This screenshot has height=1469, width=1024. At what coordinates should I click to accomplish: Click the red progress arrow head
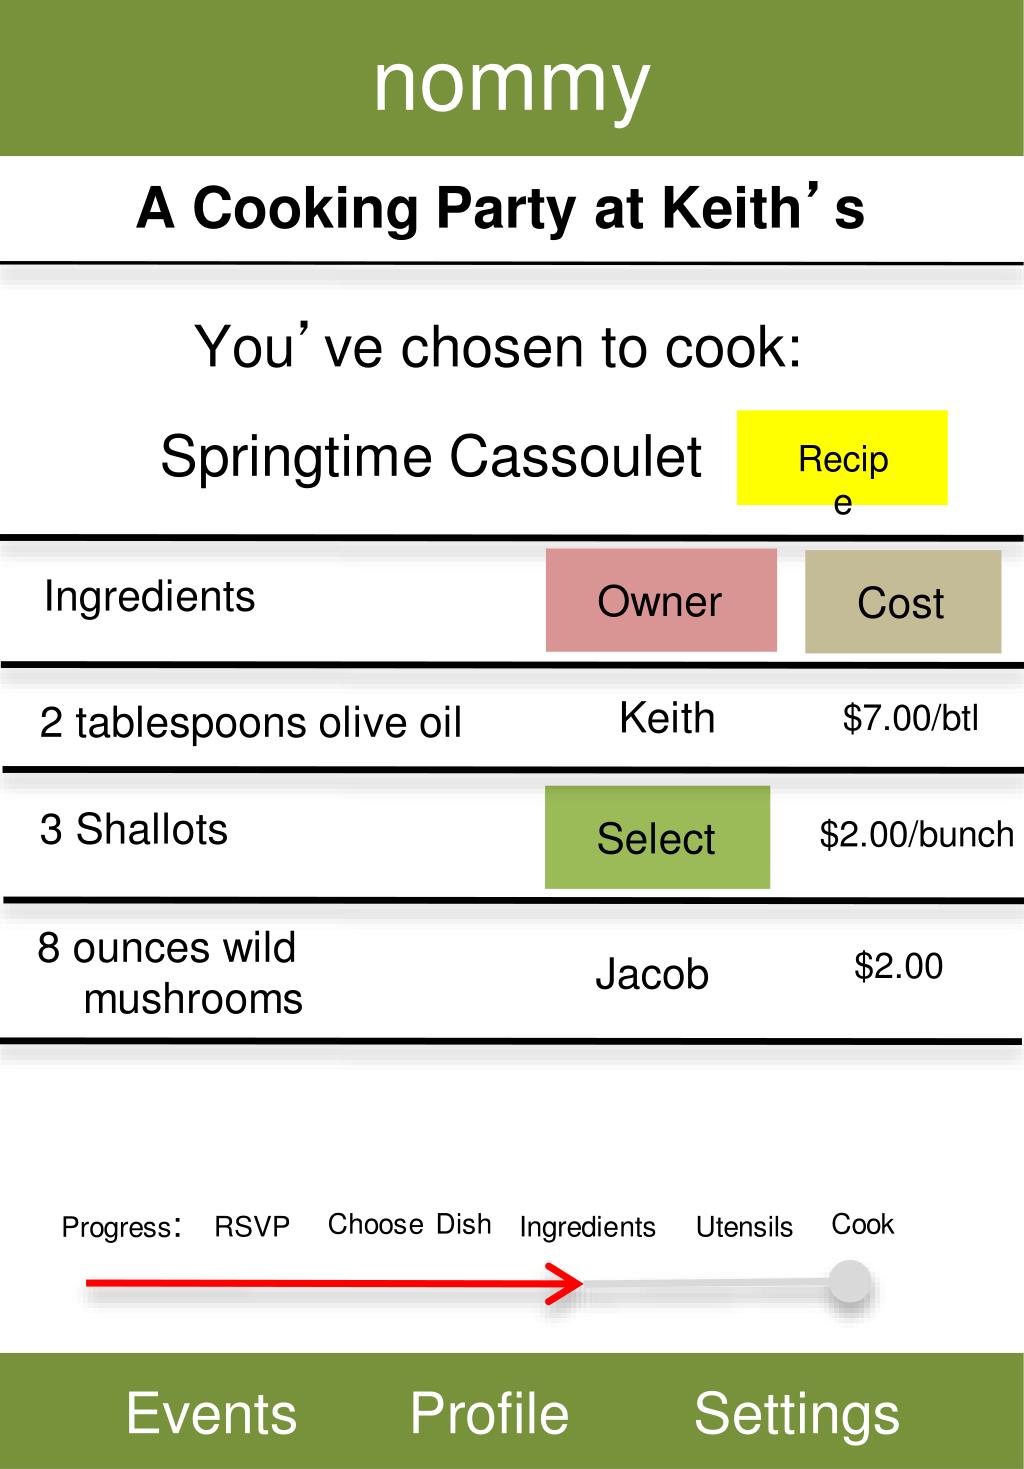click(x=566, y=1283)
